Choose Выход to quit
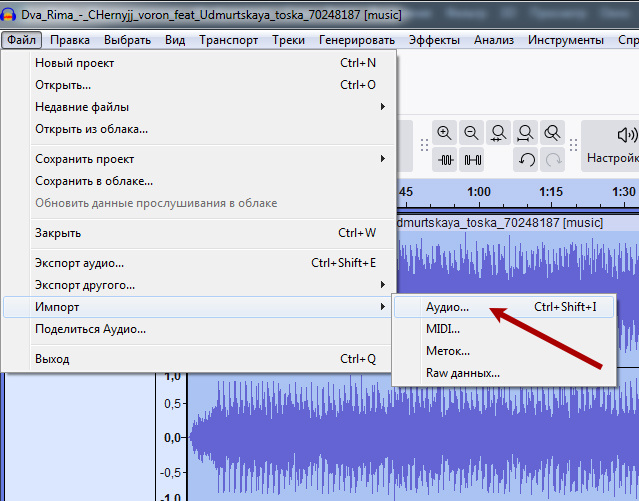639x501 pixels. coord(198,359)
